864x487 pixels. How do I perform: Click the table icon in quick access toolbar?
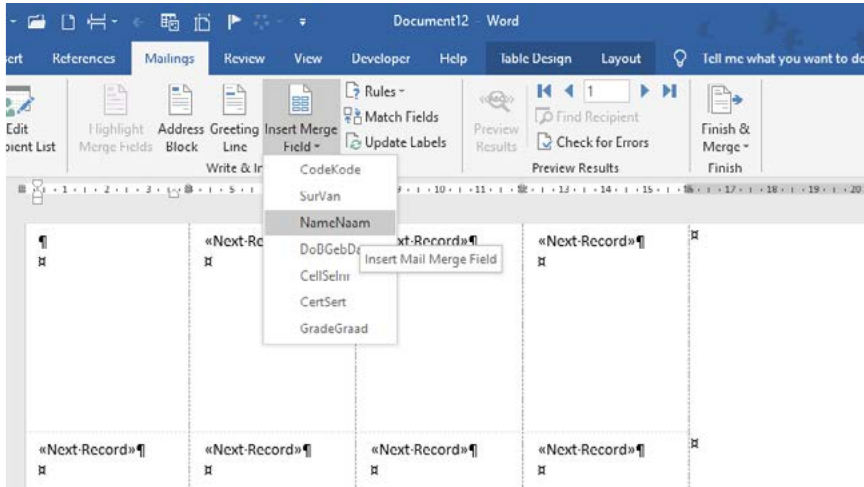tap(169, 22)
